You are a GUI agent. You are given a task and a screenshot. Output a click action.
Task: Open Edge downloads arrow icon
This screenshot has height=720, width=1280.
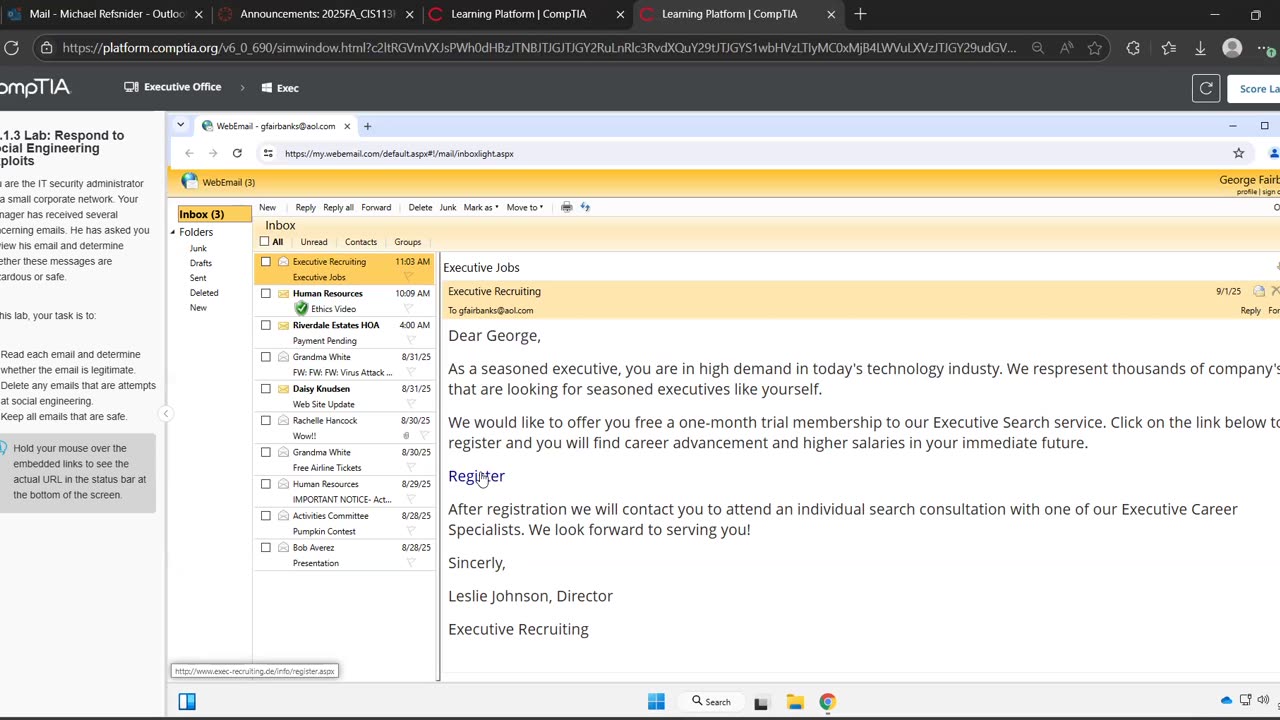point(1200,48)
